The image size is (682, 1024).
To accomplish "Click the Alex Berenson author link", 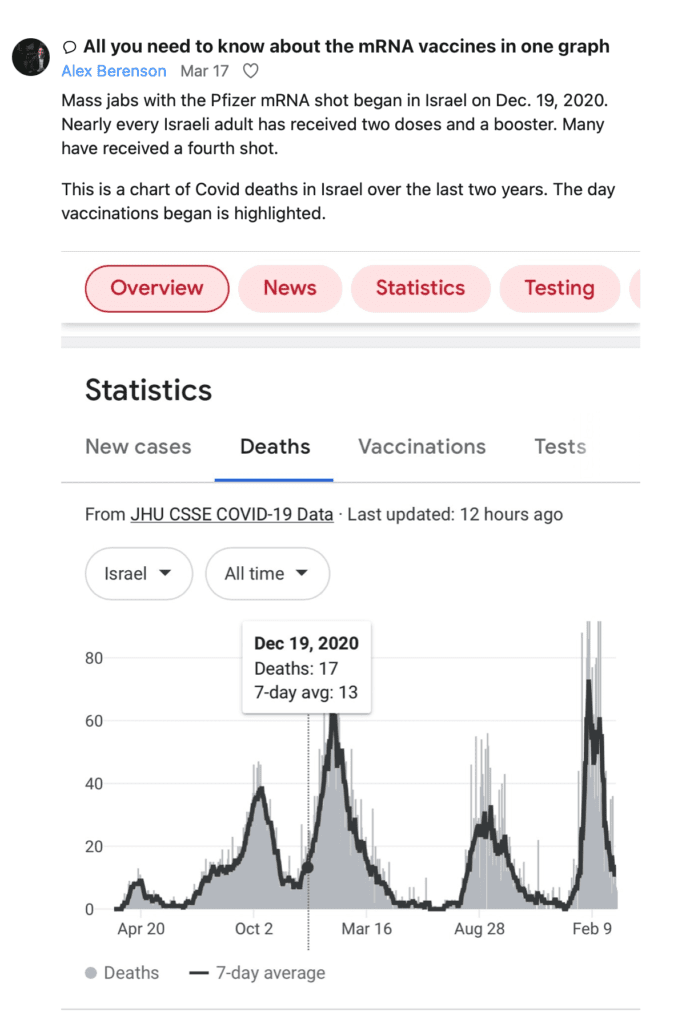I will (114, 71).
